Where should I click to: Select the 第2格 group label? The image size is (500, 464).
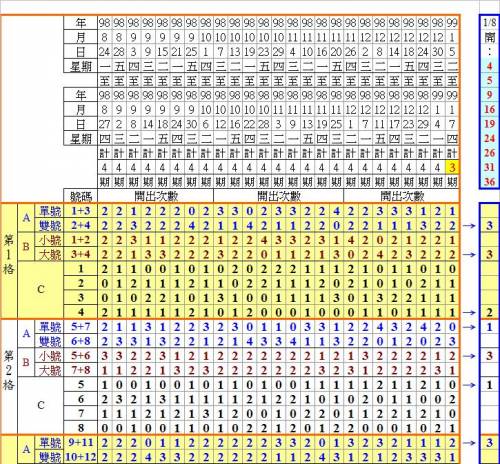point(9,370)
